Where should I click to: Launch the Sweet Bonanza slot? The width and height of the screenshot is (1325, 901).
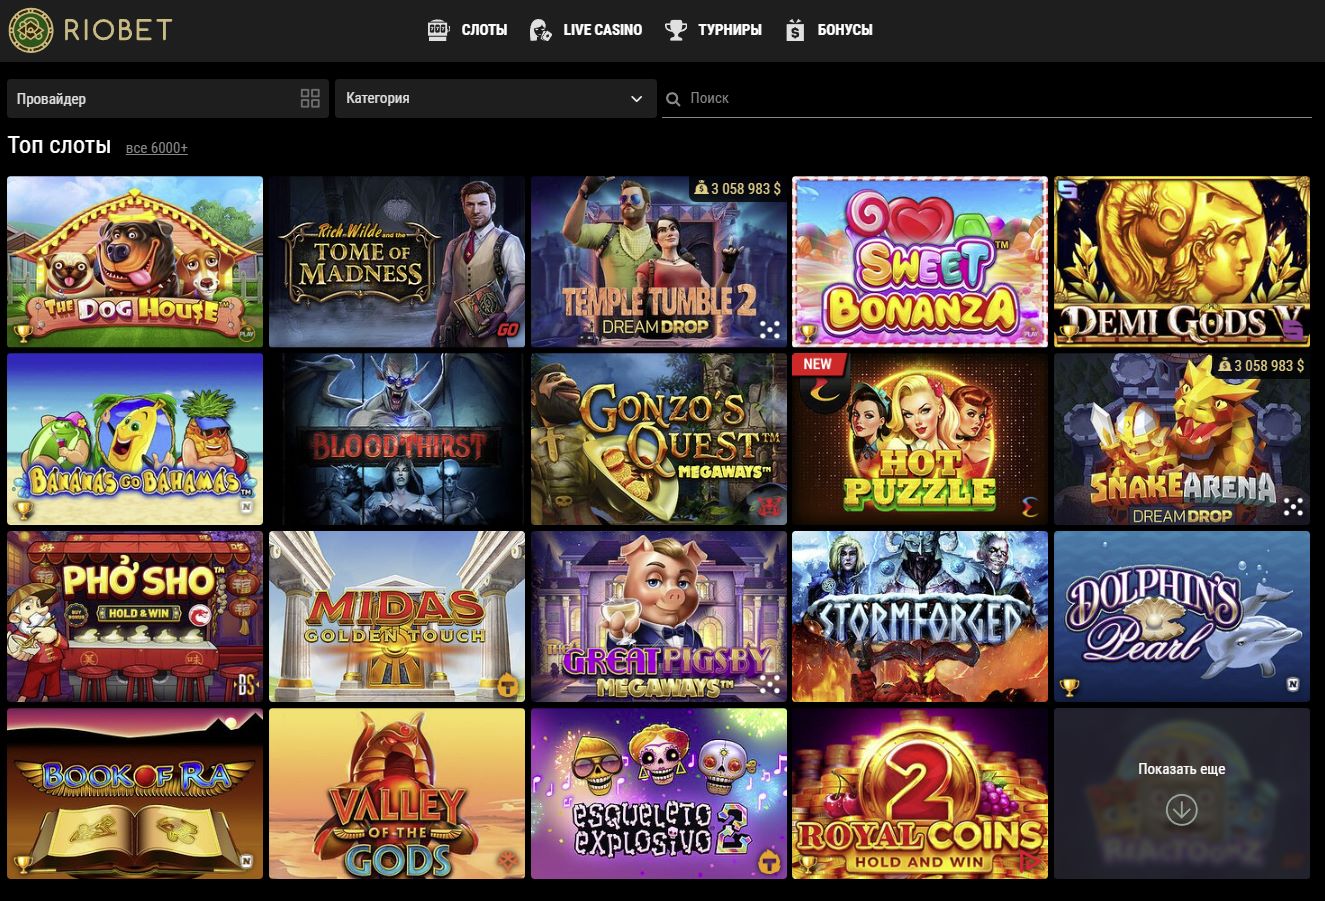coord(919,262)
